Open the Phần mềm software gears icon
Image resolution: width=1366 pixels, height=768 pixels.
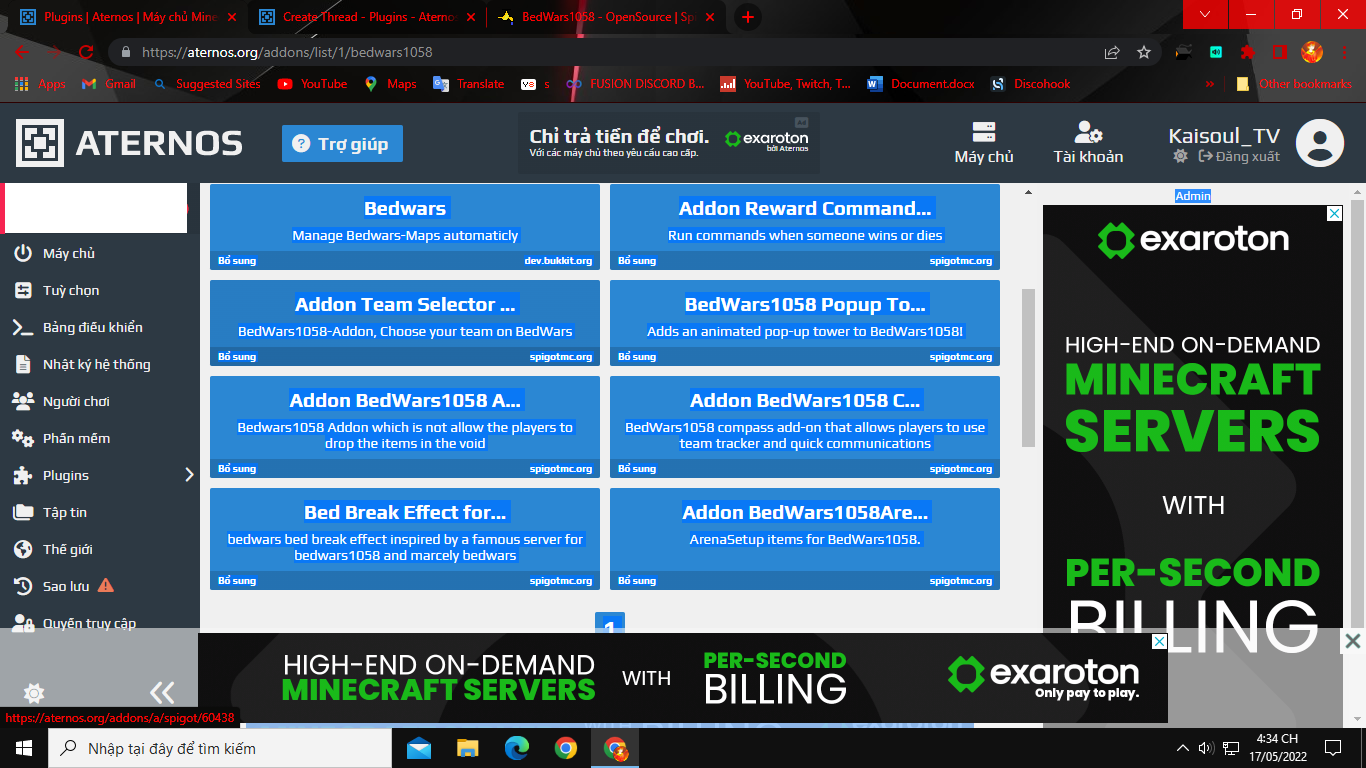(23, 438)
